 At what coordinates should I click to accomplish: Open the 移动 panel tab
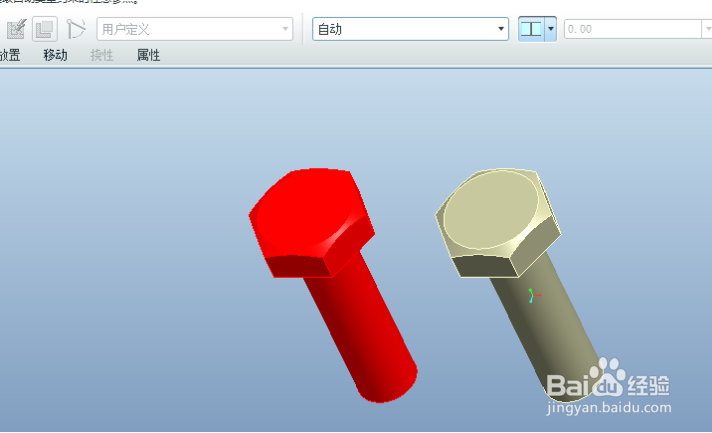coord(55,55)
